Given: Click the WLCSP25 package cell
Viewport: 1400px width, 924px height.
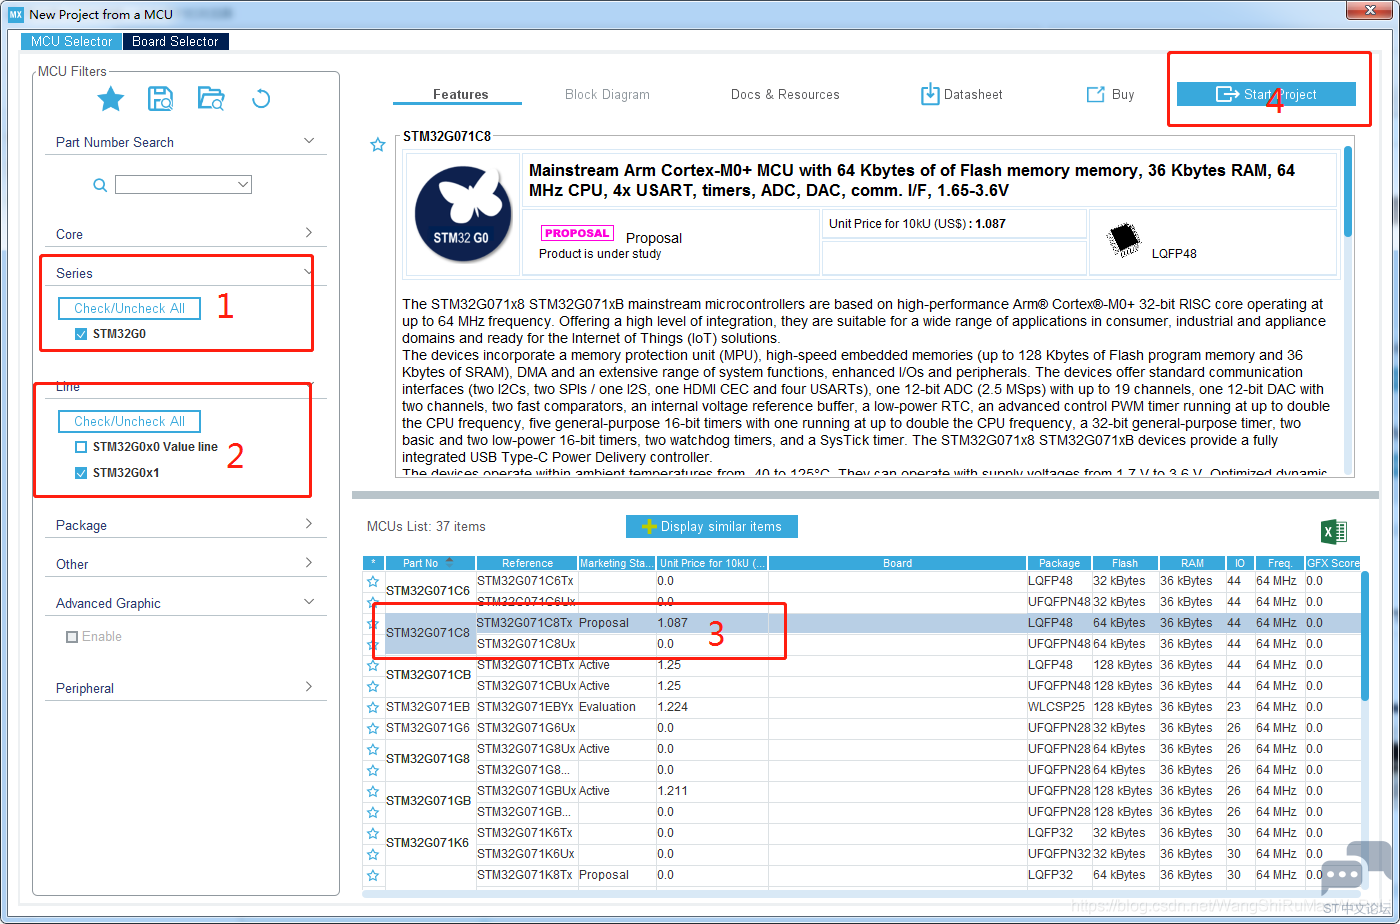Looking at the screenshot, I should click(1059, 707).
